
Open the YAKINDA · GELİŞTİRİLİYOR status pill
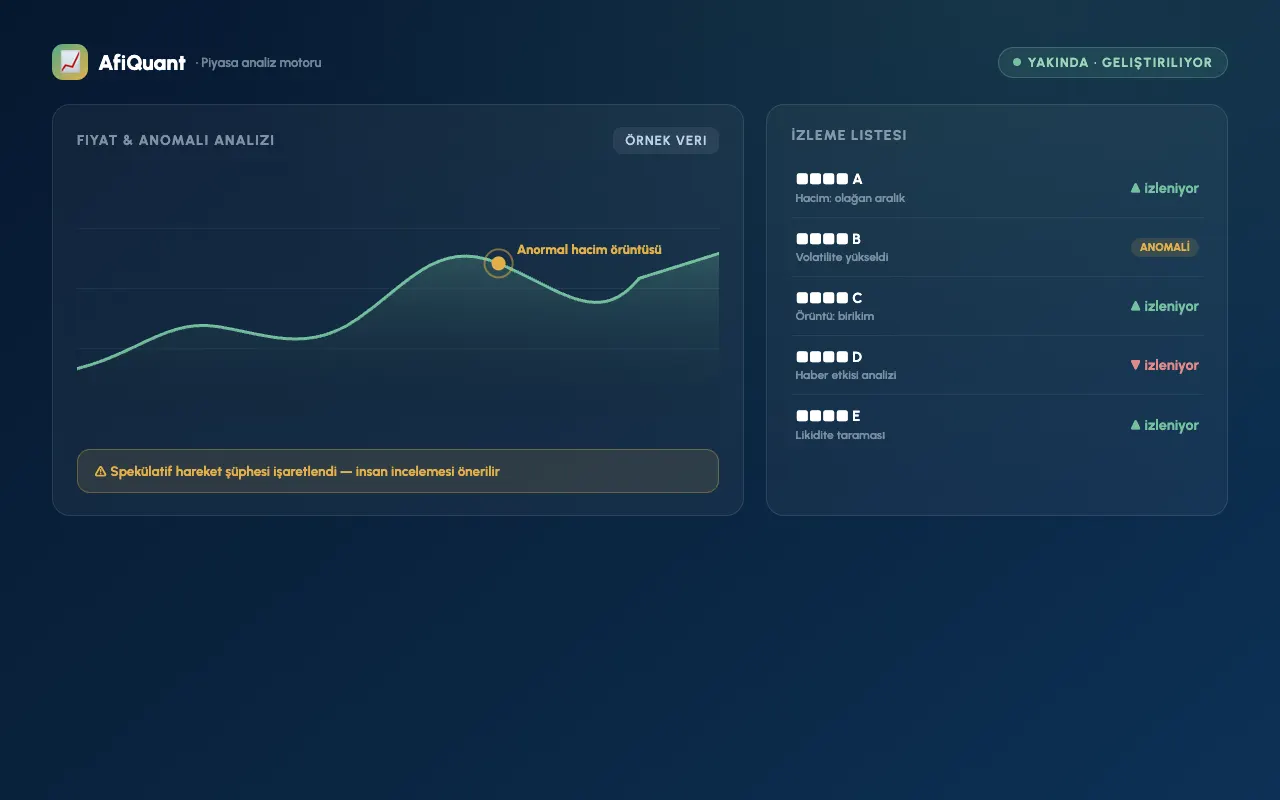tap(1113, 62)
